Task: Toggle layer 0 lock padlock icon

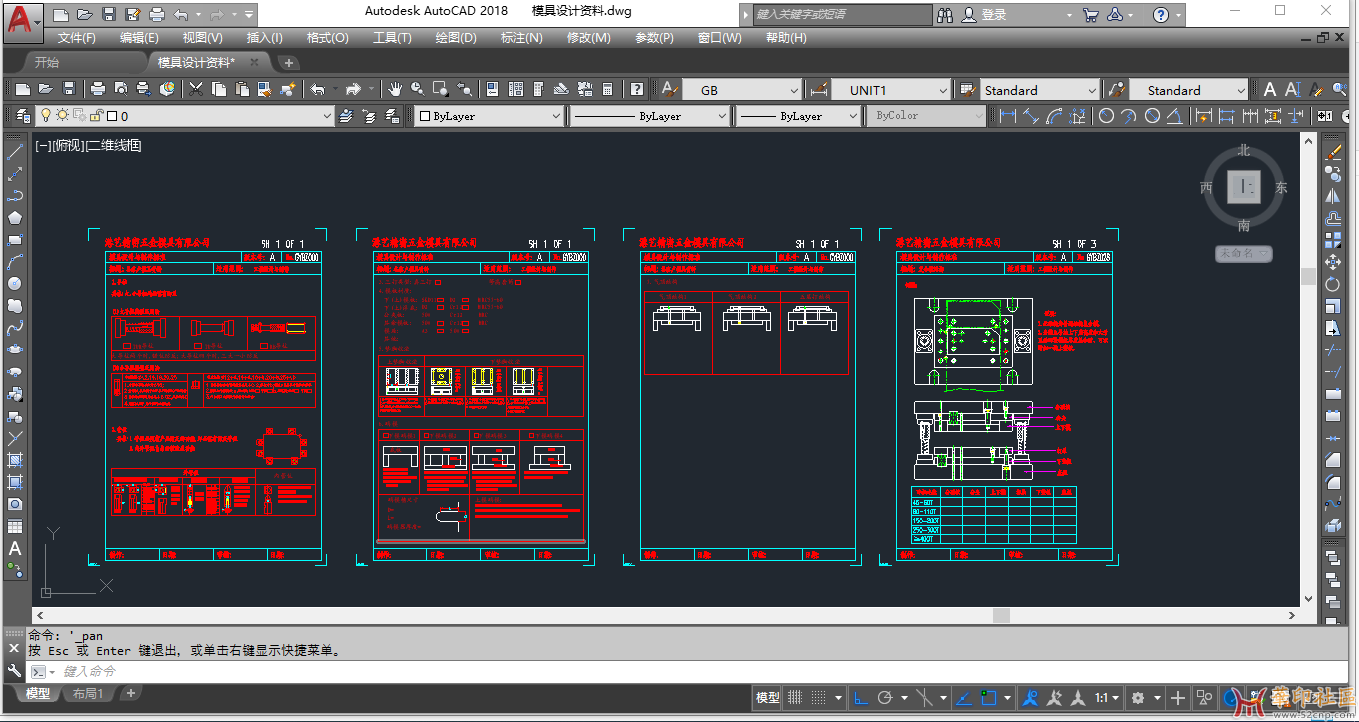Action: [97, 116]
